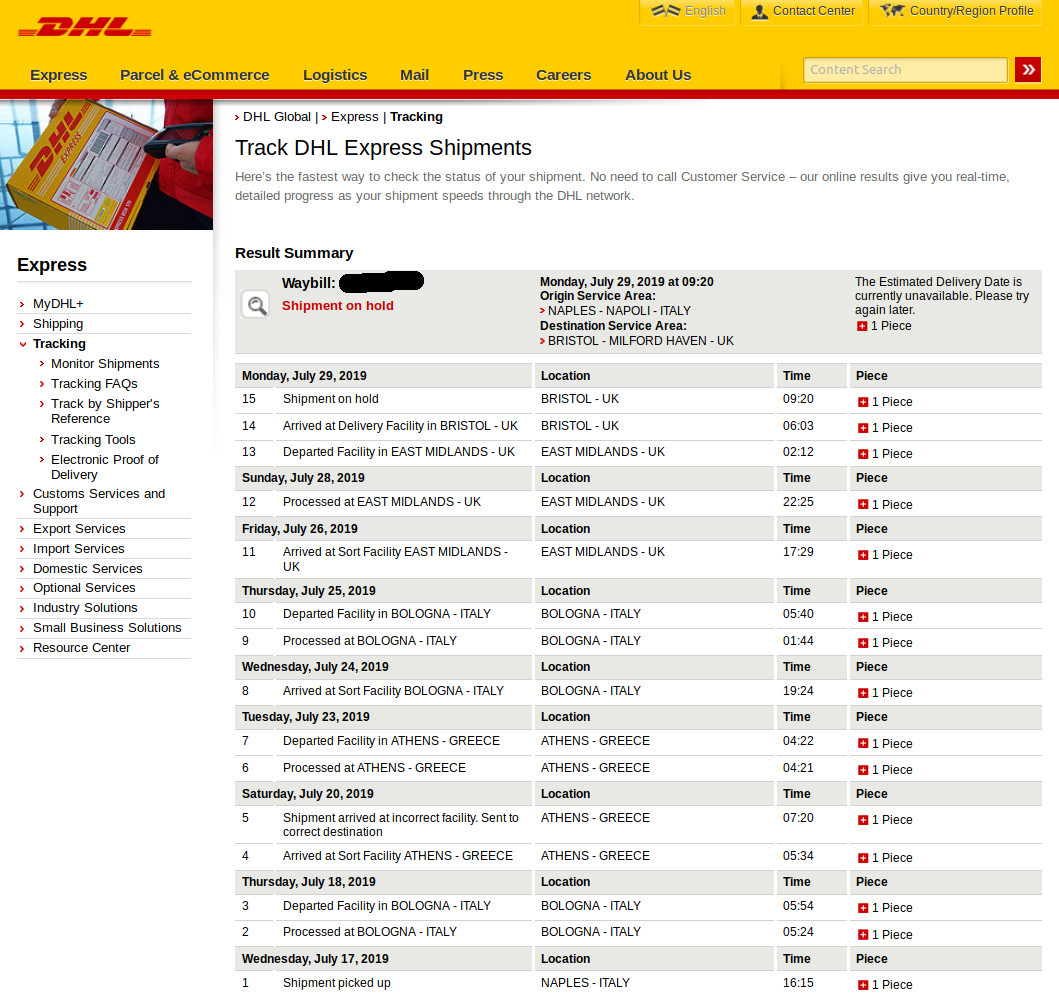Click the Track DHL Express Shipments heading
Viewport: 1059px width, 999px height.
click(x=383, y=148)
